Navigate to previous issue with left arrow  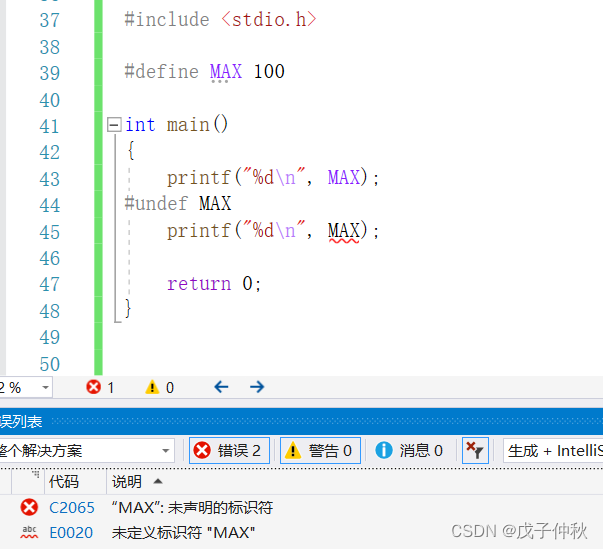[222, 387]
